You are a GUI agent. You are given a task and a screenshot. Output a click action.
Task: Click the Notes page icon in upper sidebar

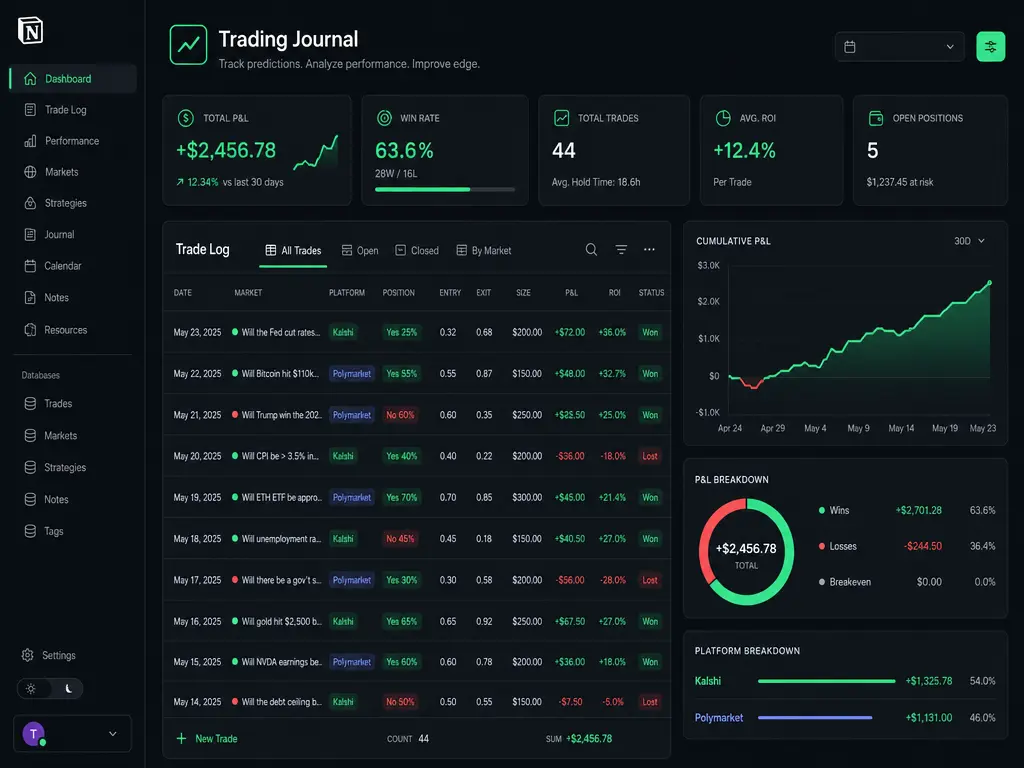[30, 297]
